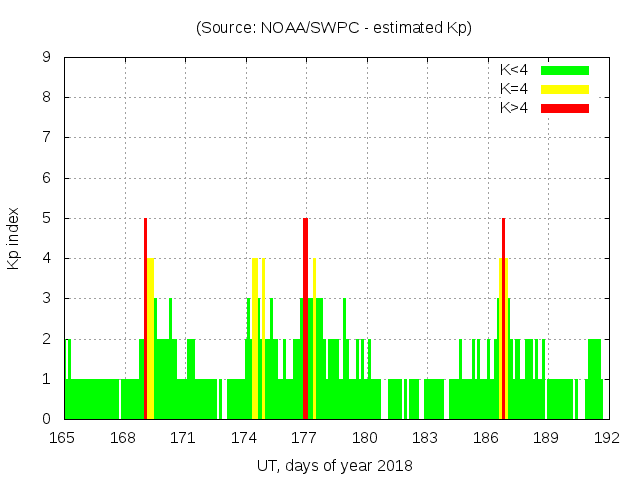640x480 pixels.
Task: Click the y-axis tick label 5
Action: click(x=46, y=218)
